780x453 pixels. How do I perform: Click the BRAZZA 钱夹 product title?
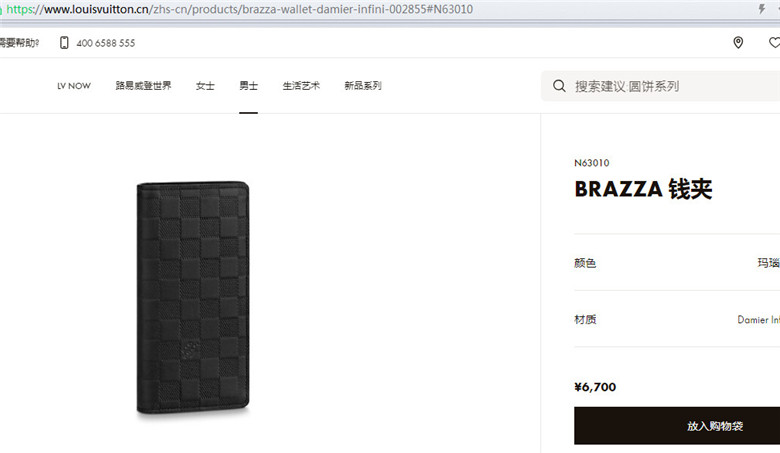pos(643,189)
